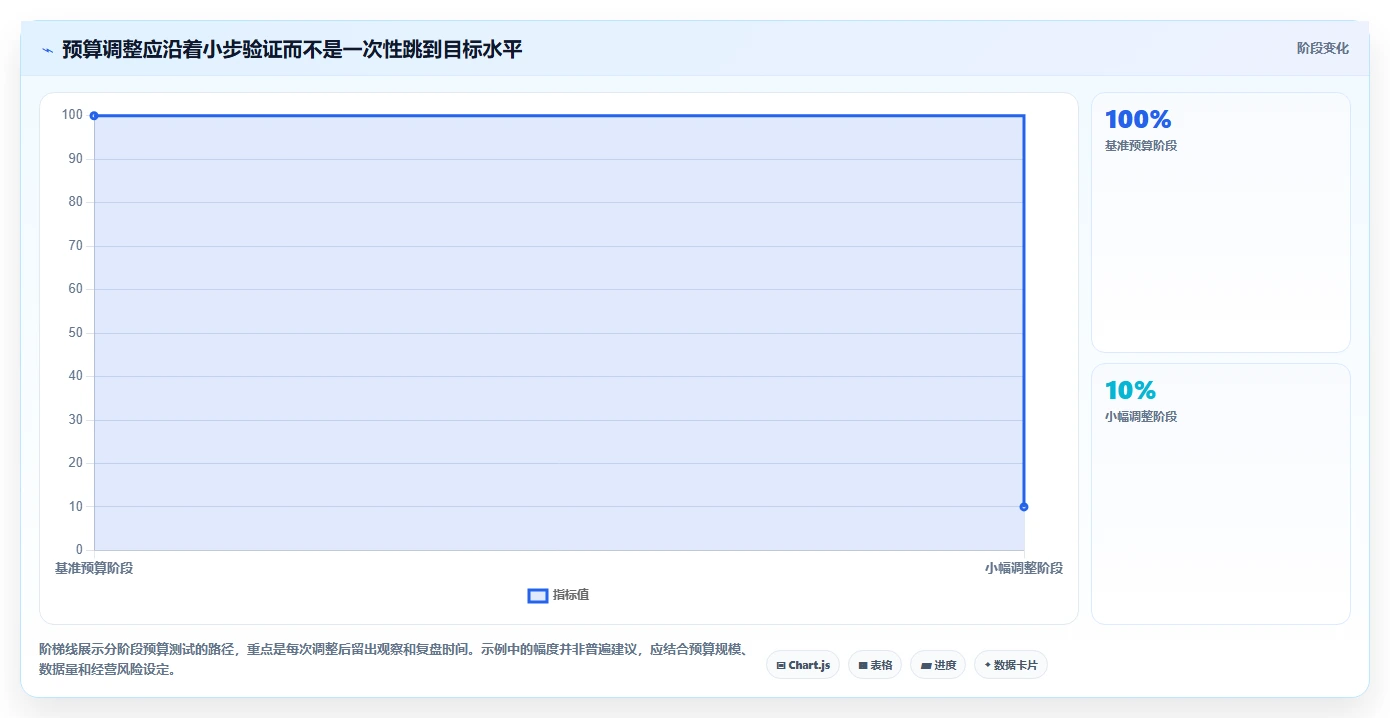Click the 阶段变化 label in the header
Viewport: 1390px width, 718px height.
[1322, 48]
